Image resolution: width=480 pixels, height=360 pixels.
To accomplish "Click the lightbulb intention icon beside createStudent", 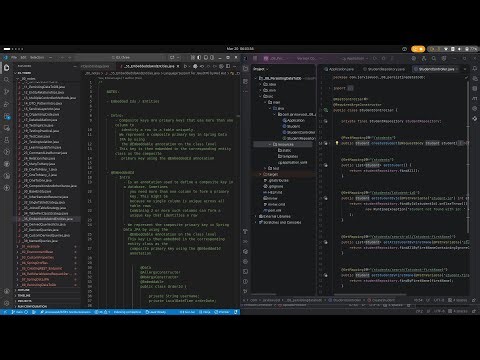I will tap(337, 143).
